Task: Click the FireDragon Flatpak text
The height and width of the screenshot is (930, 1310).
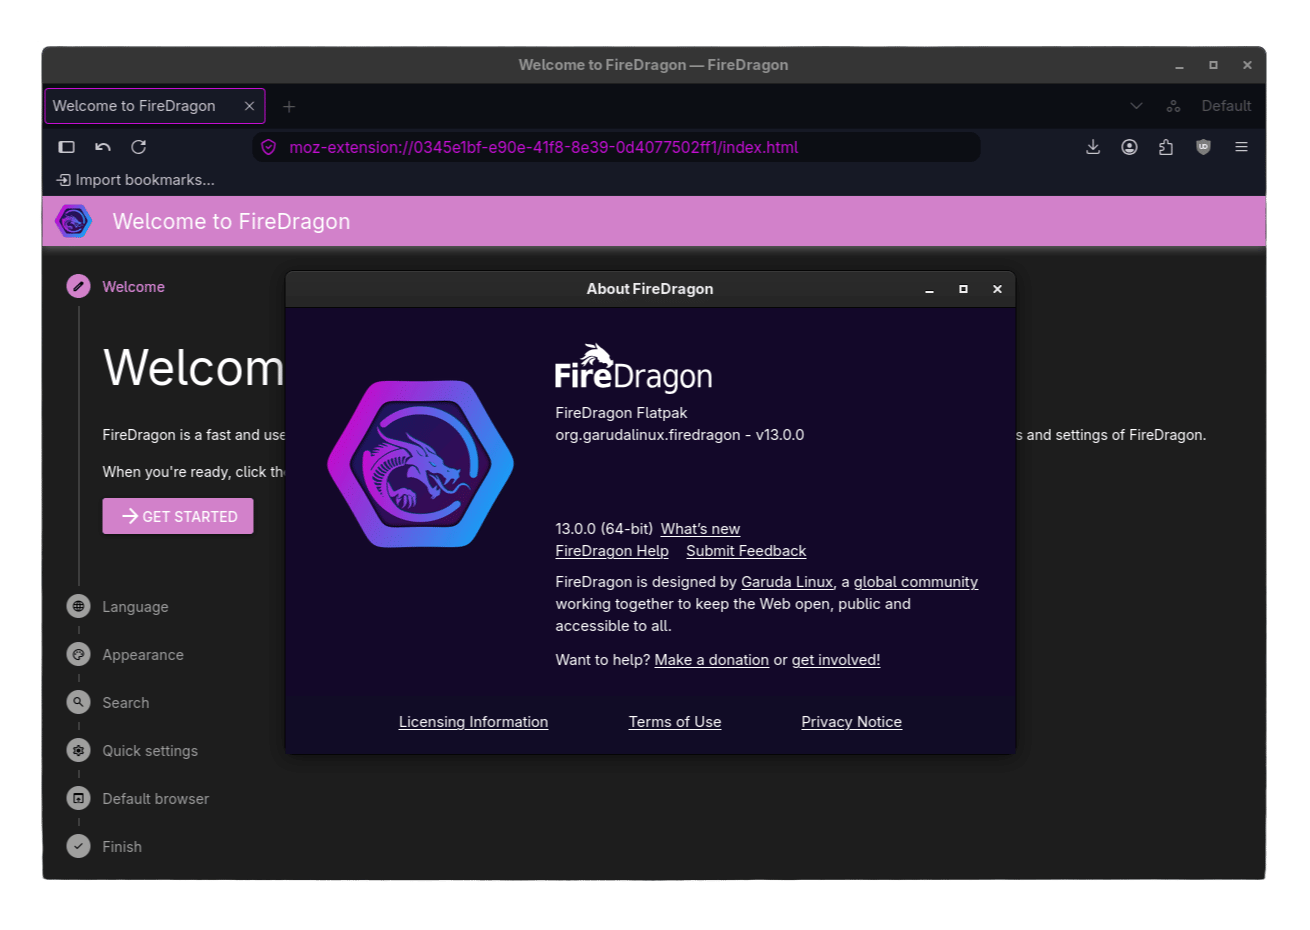Action: click(x=621, y=413)
